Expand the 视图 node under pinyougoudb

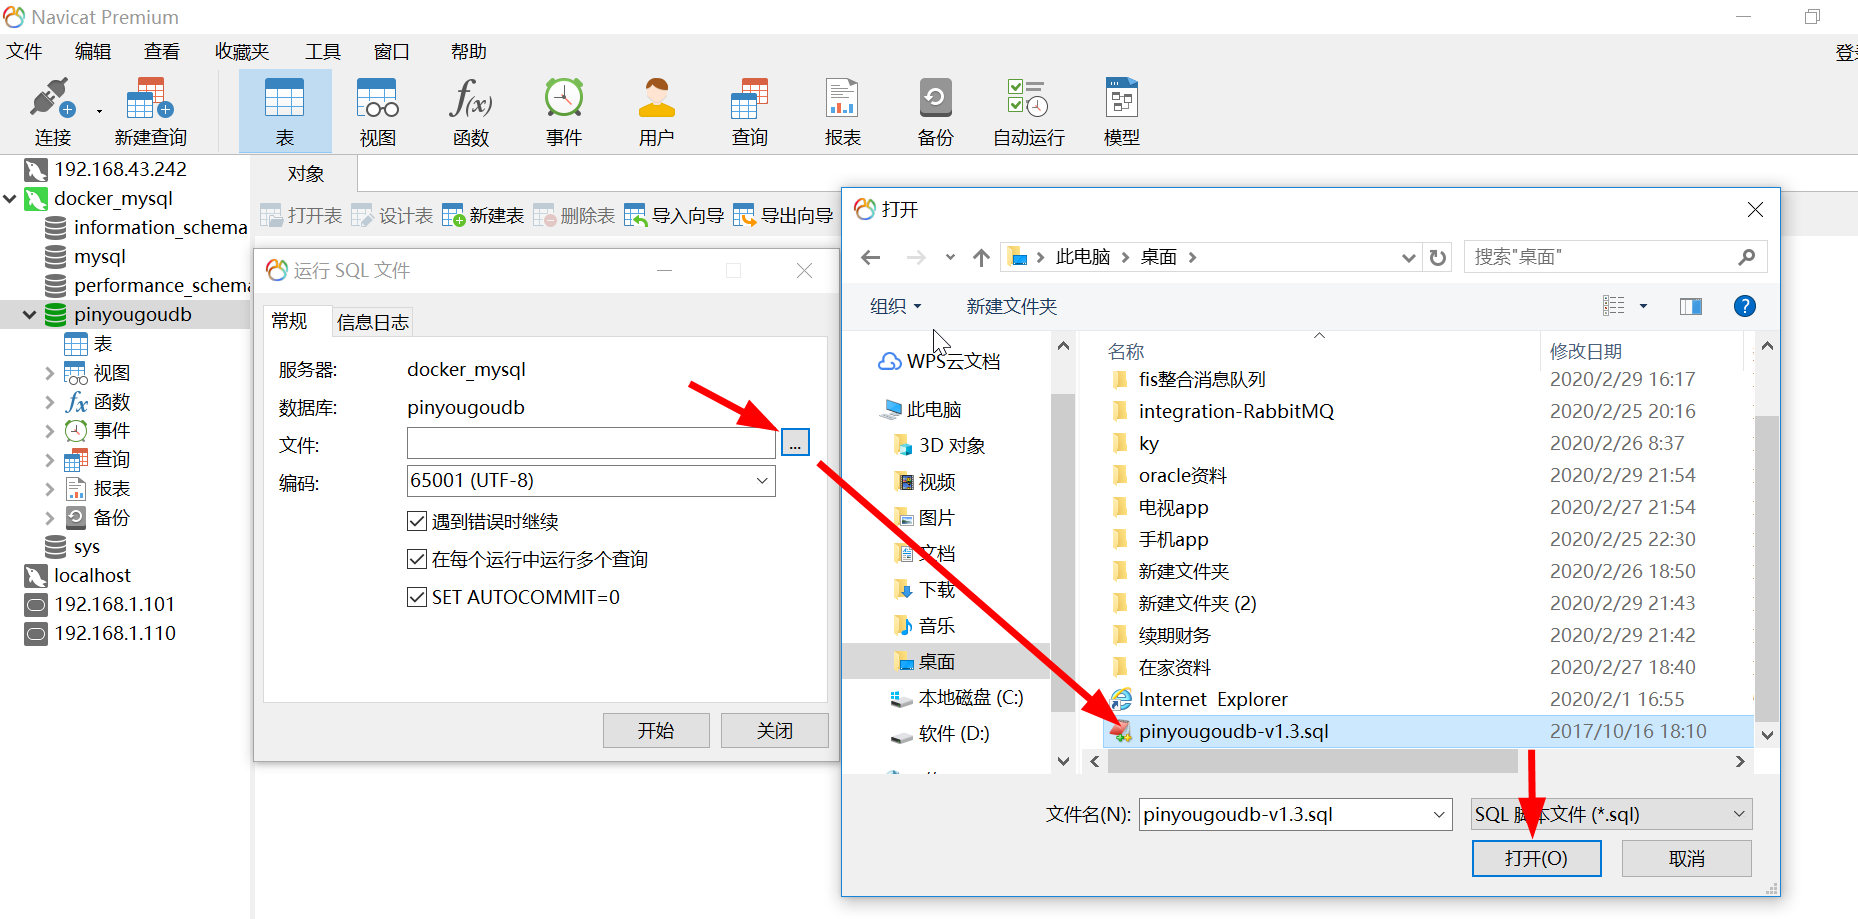pyautogui.click(x=49, y=373)
